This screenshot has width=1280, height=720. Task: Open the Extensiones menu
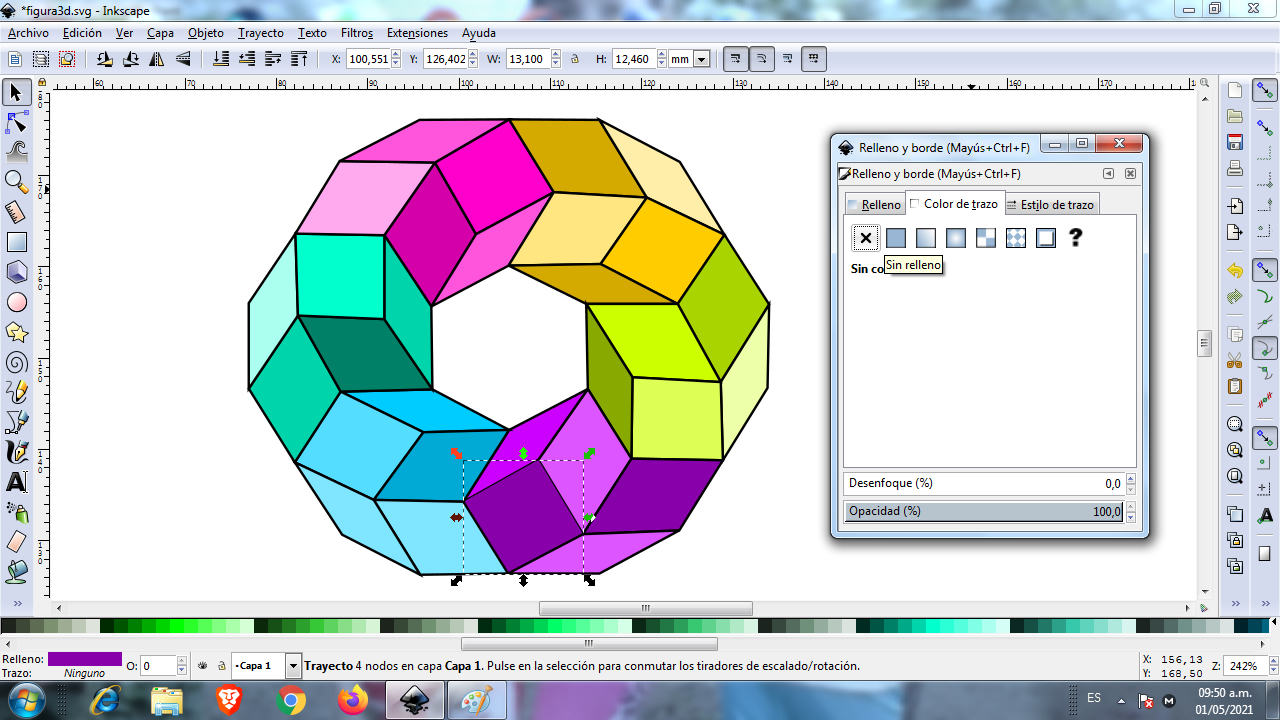[x=417, y=33]
